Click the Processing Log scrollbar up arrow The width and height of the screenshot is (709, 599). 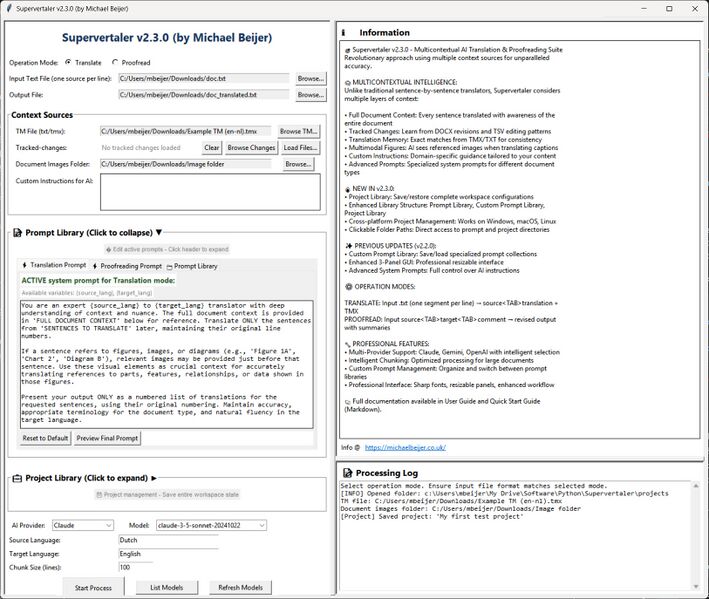[696, 486]
